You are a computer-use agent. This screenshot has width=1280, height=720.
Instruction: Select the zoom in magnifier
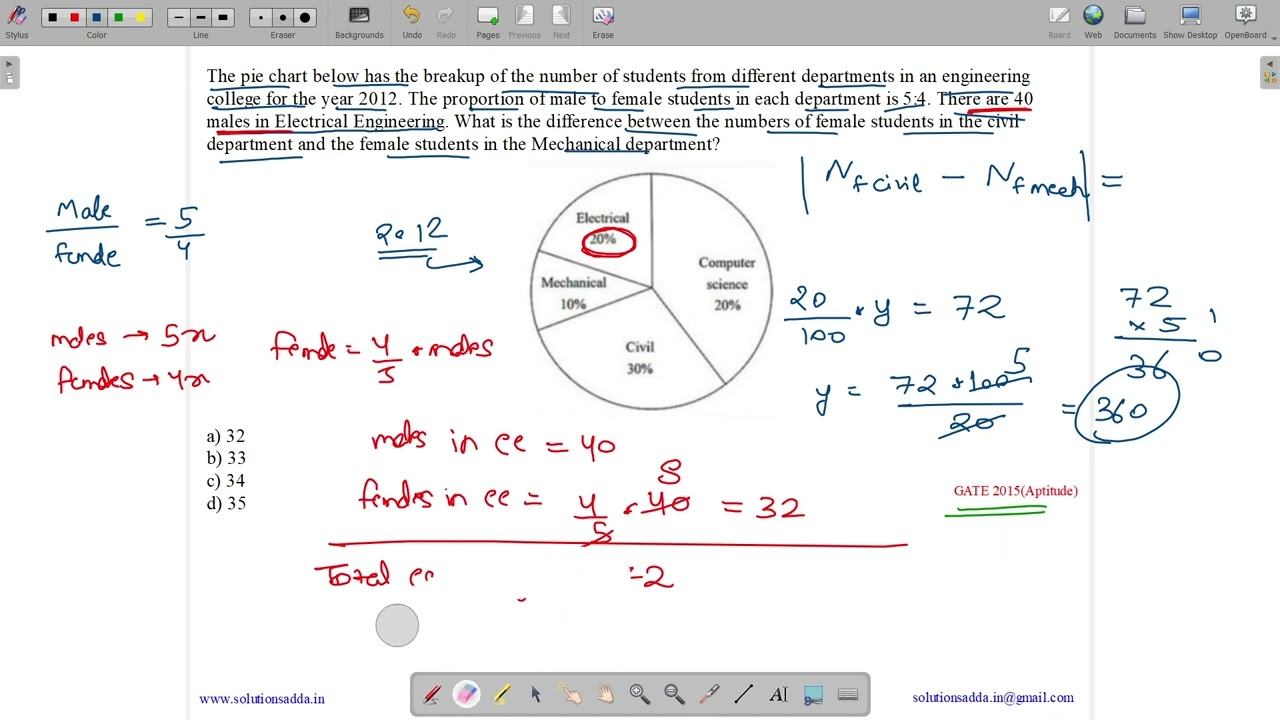(x=640, y=694)
